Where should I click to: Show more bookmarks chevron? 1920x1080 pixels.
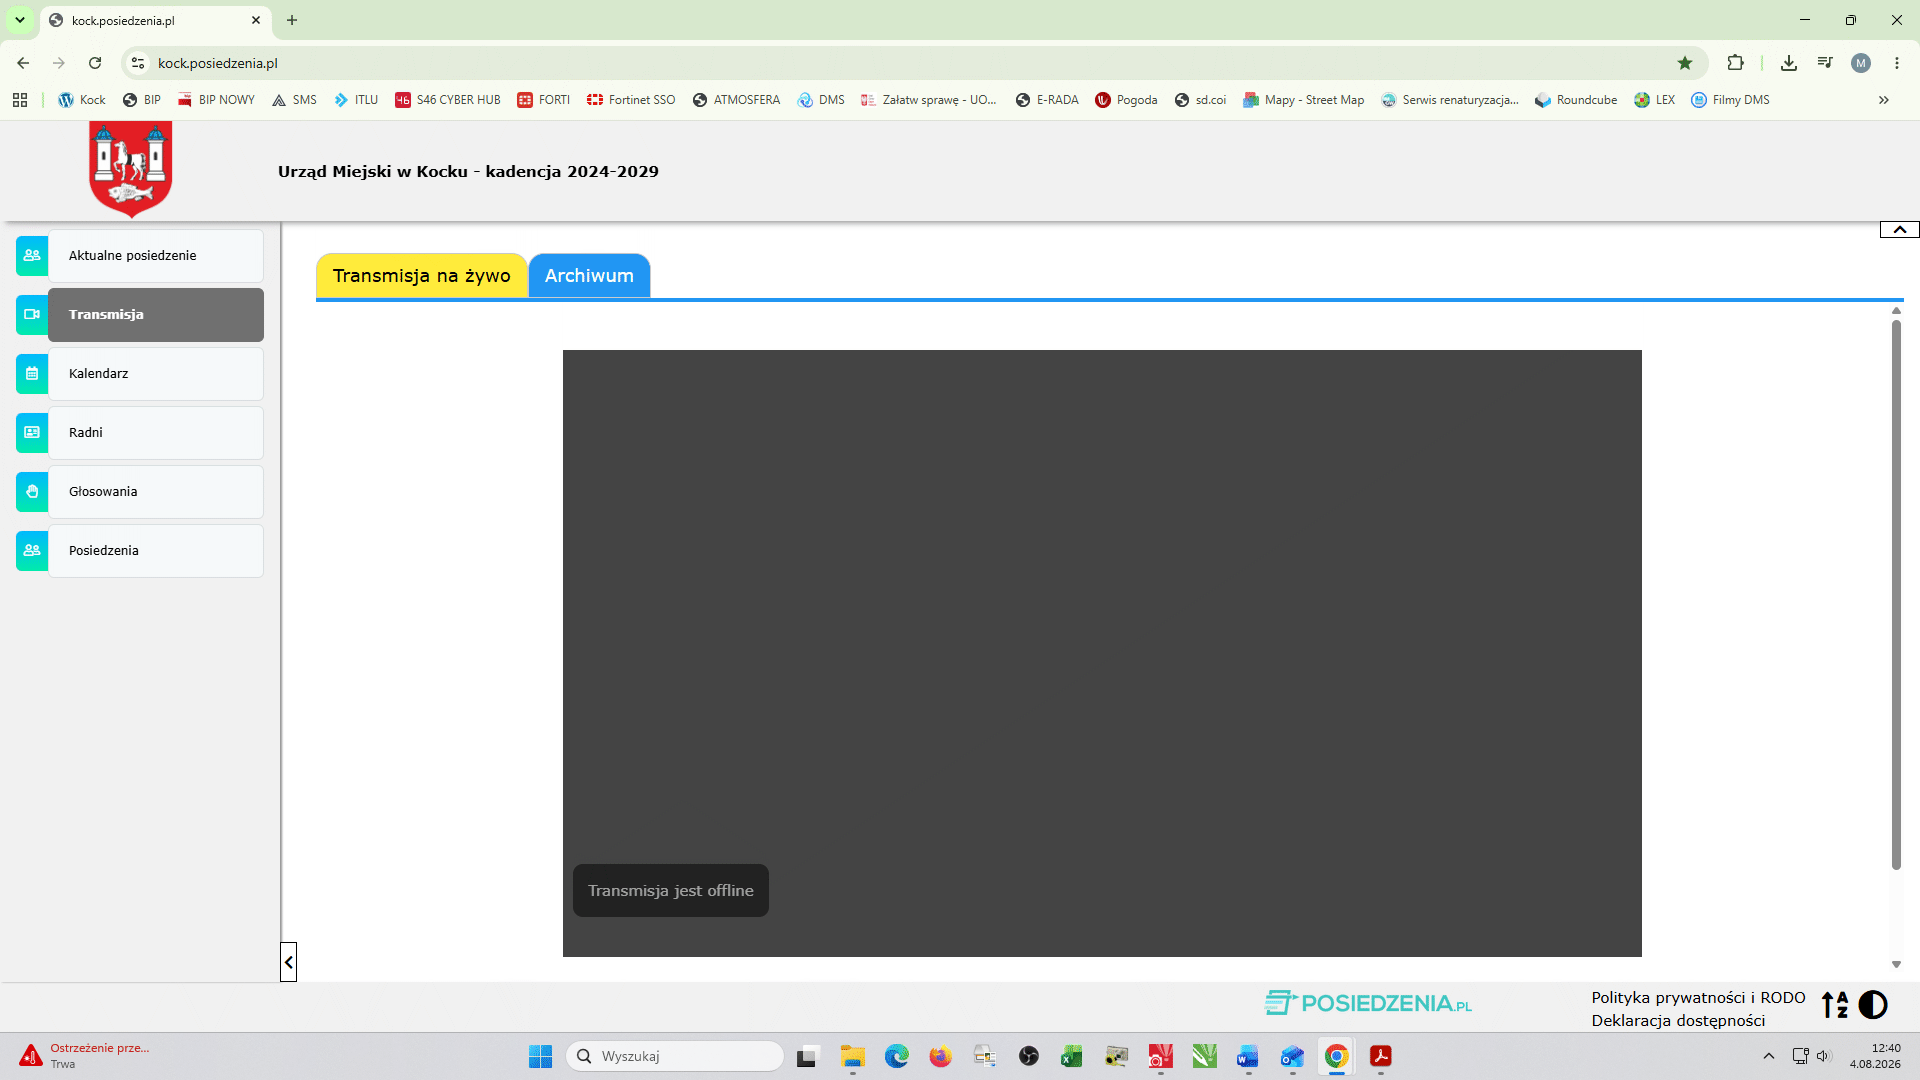[x=1884, y=100]
